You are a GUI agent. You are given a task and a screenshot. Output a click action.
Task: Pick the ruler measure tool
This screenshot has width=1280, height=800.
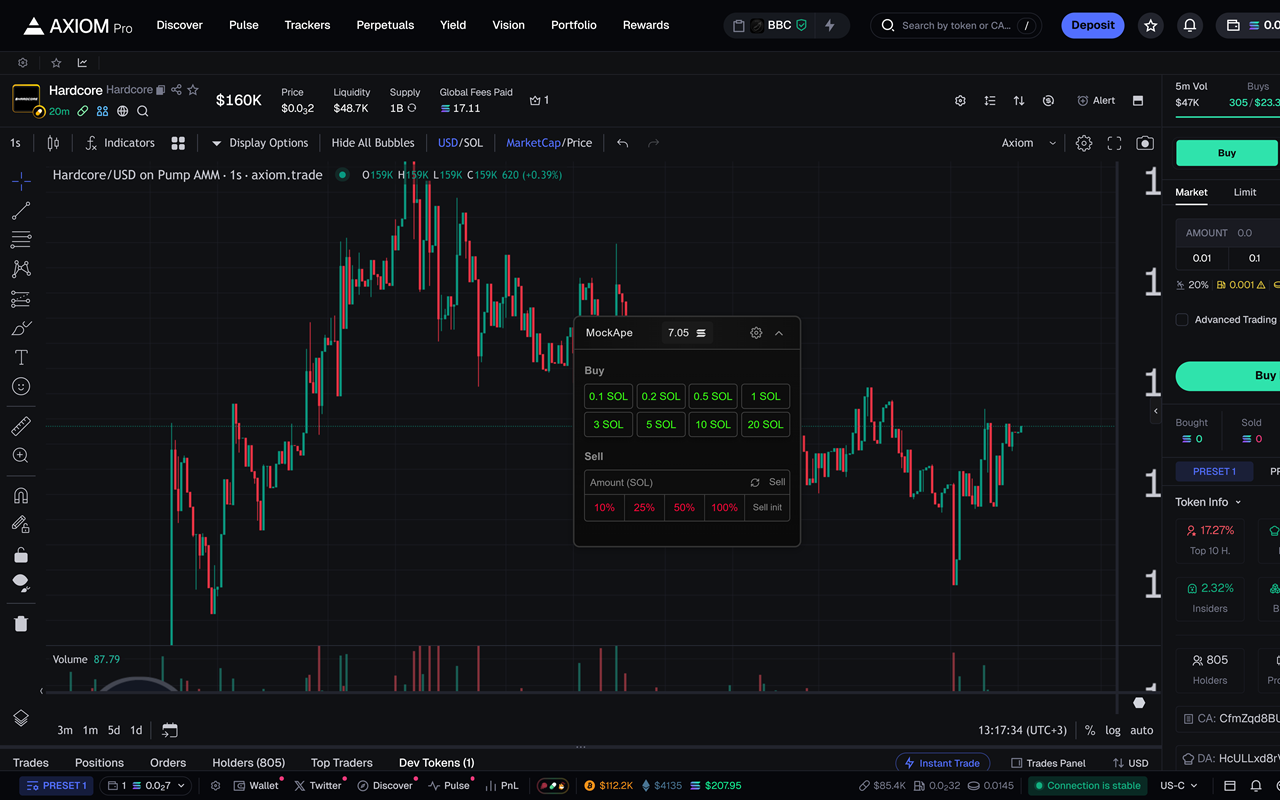coord(21,427)
